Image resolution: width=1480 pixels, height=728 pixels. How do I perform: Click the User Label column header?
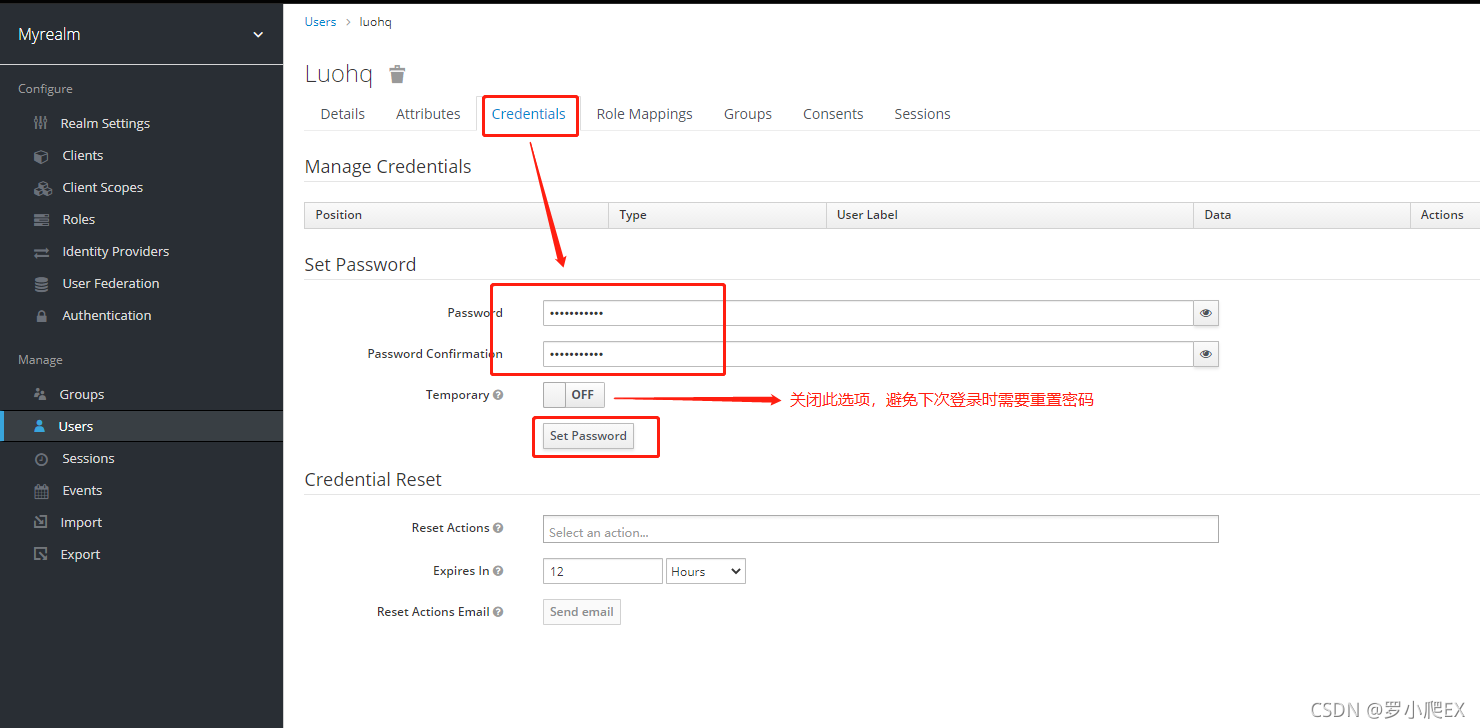pyautogui.click(x=1010, y=215)
